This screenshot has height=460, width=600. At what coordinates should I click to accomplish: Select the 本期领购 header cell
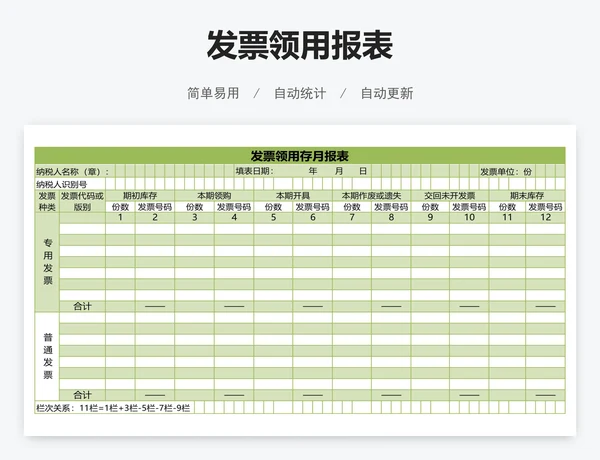(214, 196)
